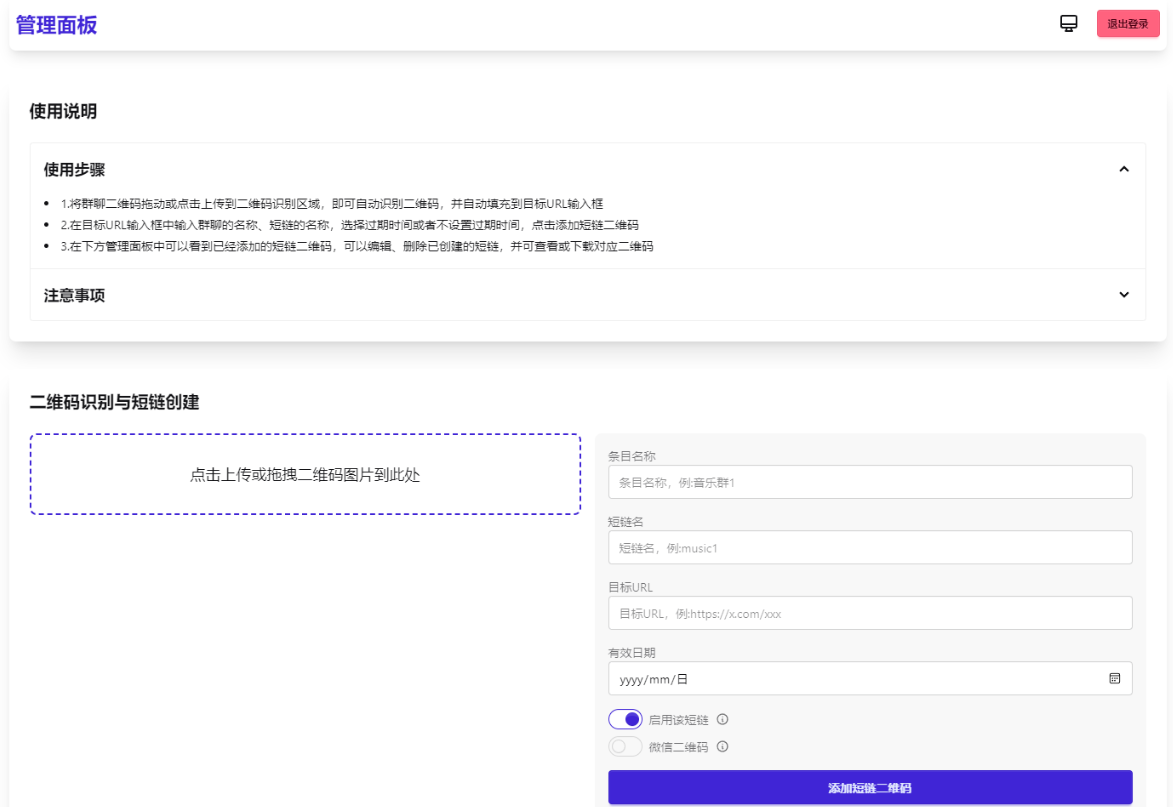Click the 注意事项 heading
1173x807 pixels.
coord(74,295)
